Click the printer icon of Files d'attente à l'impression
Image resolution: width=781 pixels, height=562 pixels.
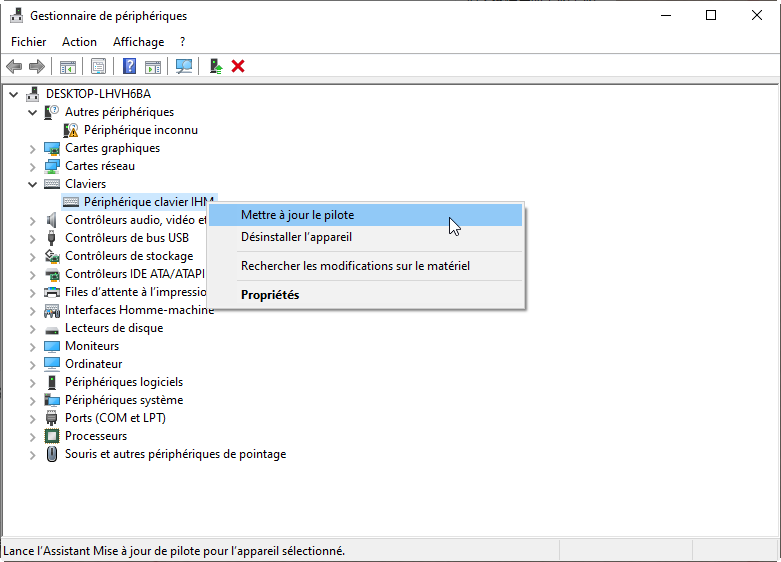[x=52, y=292]
